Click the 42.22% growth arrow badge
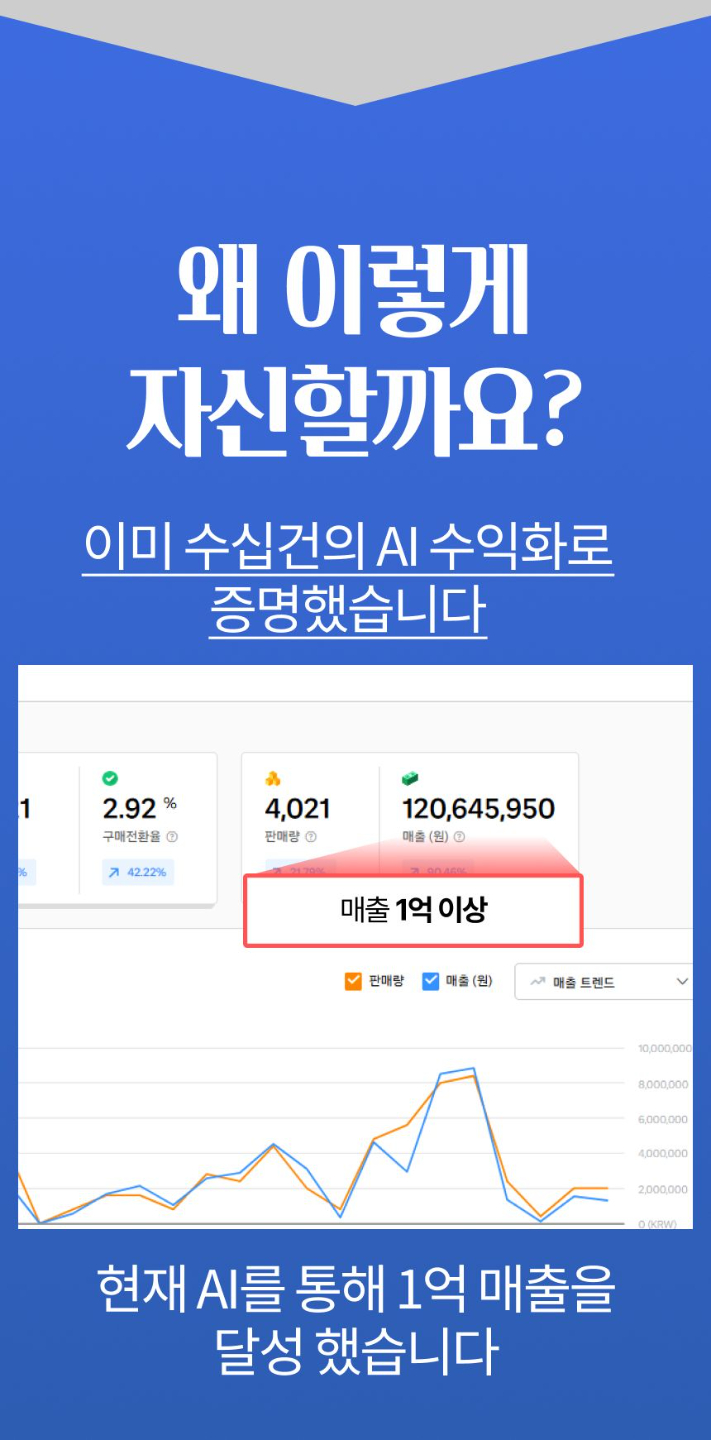Viewport: 711px width, 1440px height. [x=138, y=872]
